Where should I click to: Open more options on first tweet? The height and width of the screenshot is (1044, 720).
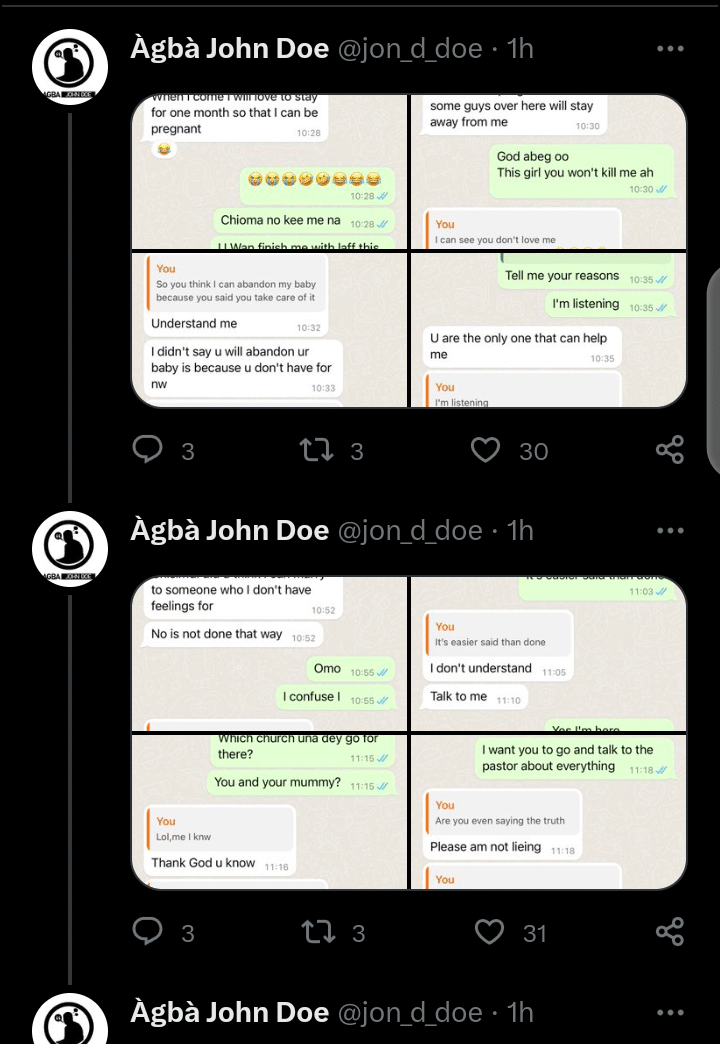click(670, 49)
